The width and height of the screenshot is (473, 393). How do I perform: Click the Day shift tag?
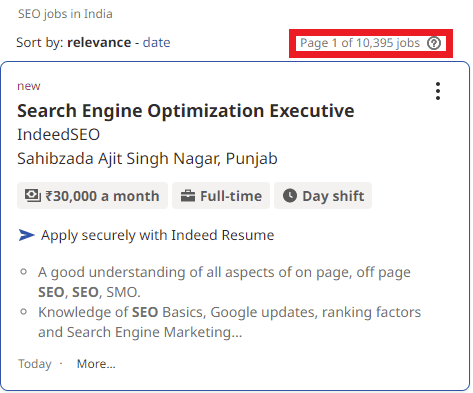(x=323, y=196)
